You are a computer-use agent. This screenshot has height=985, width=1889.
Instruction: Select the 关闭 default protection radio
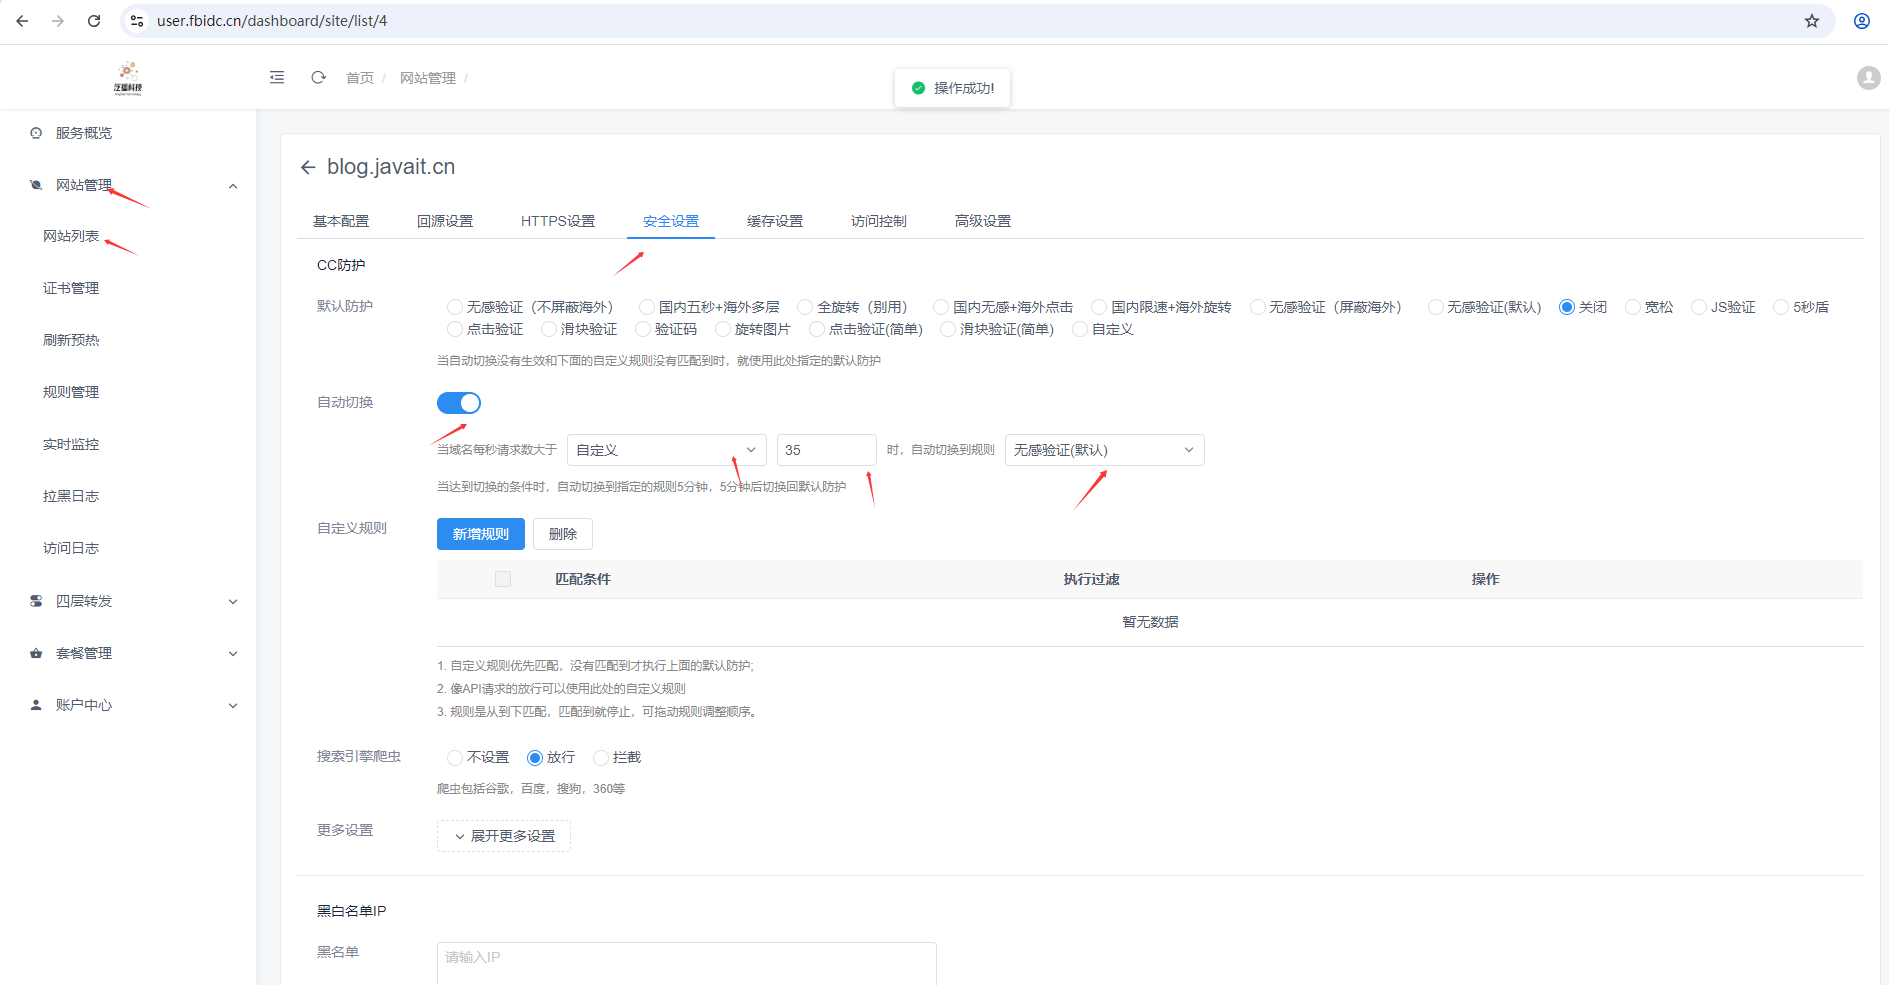click(1567, 307)
